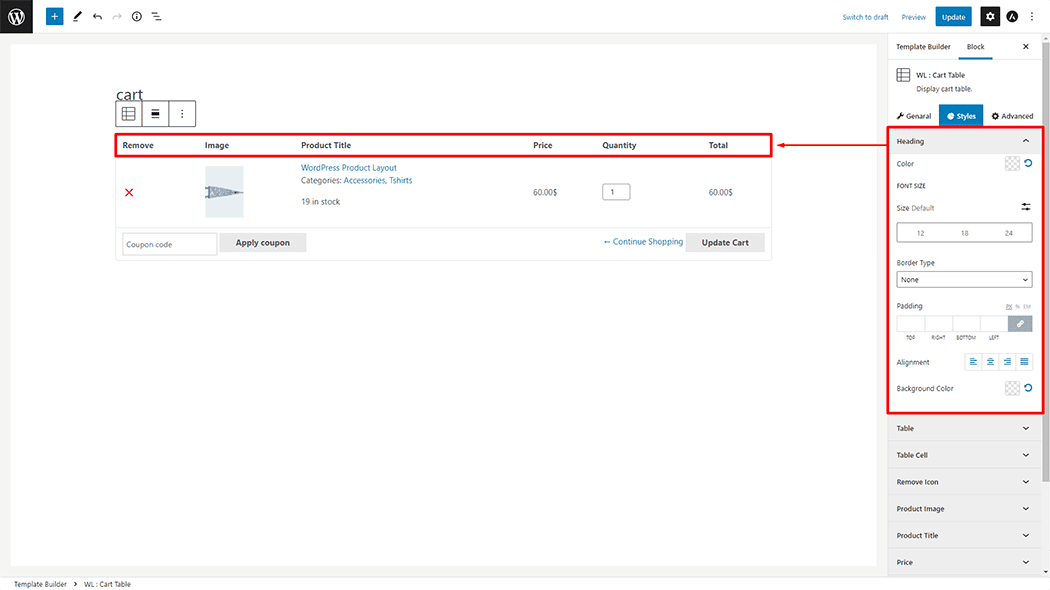Toggle linked padding values button
Viewport: 1050px width, 590px height.
1020,323
